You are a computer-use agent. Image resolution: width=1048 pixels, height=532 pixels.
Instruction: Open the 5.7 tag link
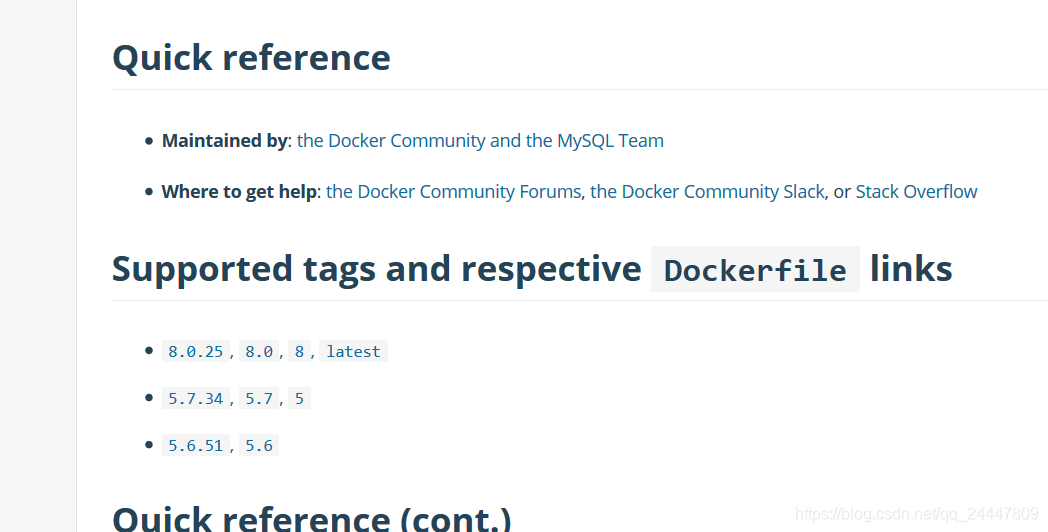pos(259,398)
